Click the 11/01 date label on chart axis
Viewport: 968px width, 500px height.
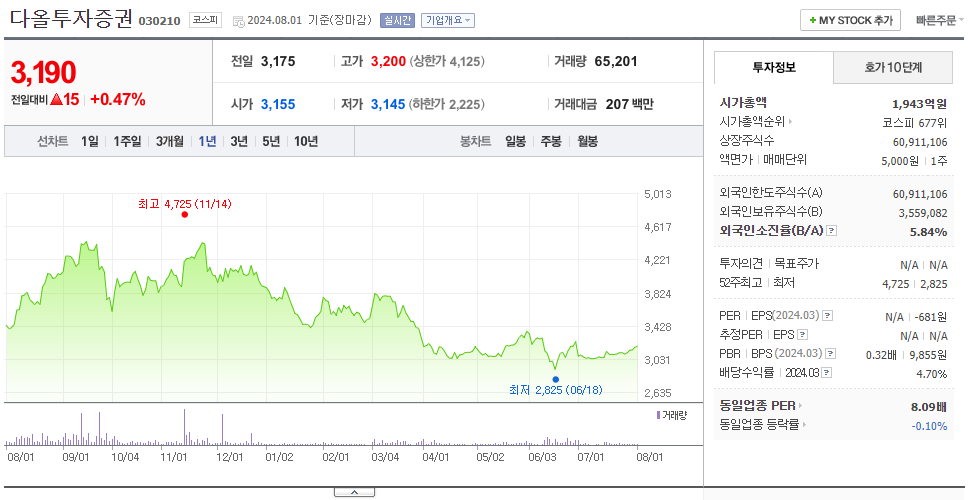[173, 457]
